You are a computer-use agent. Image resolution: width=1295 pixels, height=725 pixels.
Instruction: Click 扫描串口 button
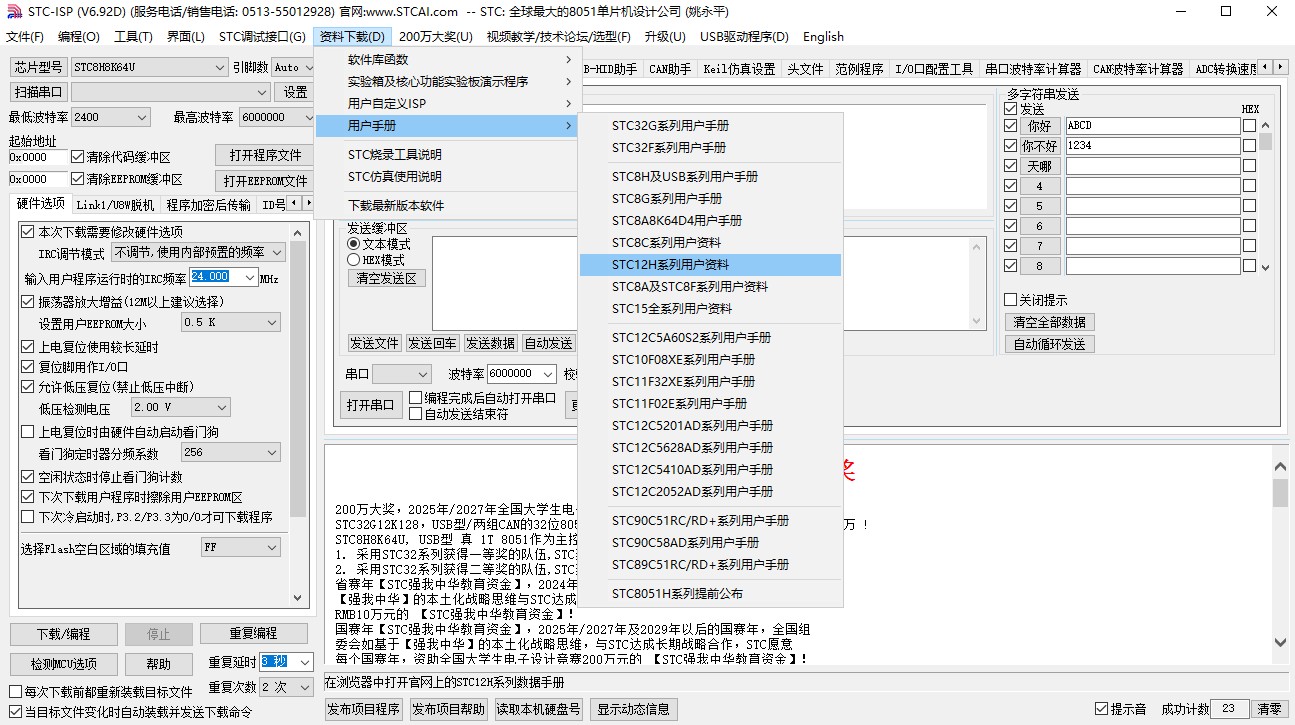click(39, 92)
